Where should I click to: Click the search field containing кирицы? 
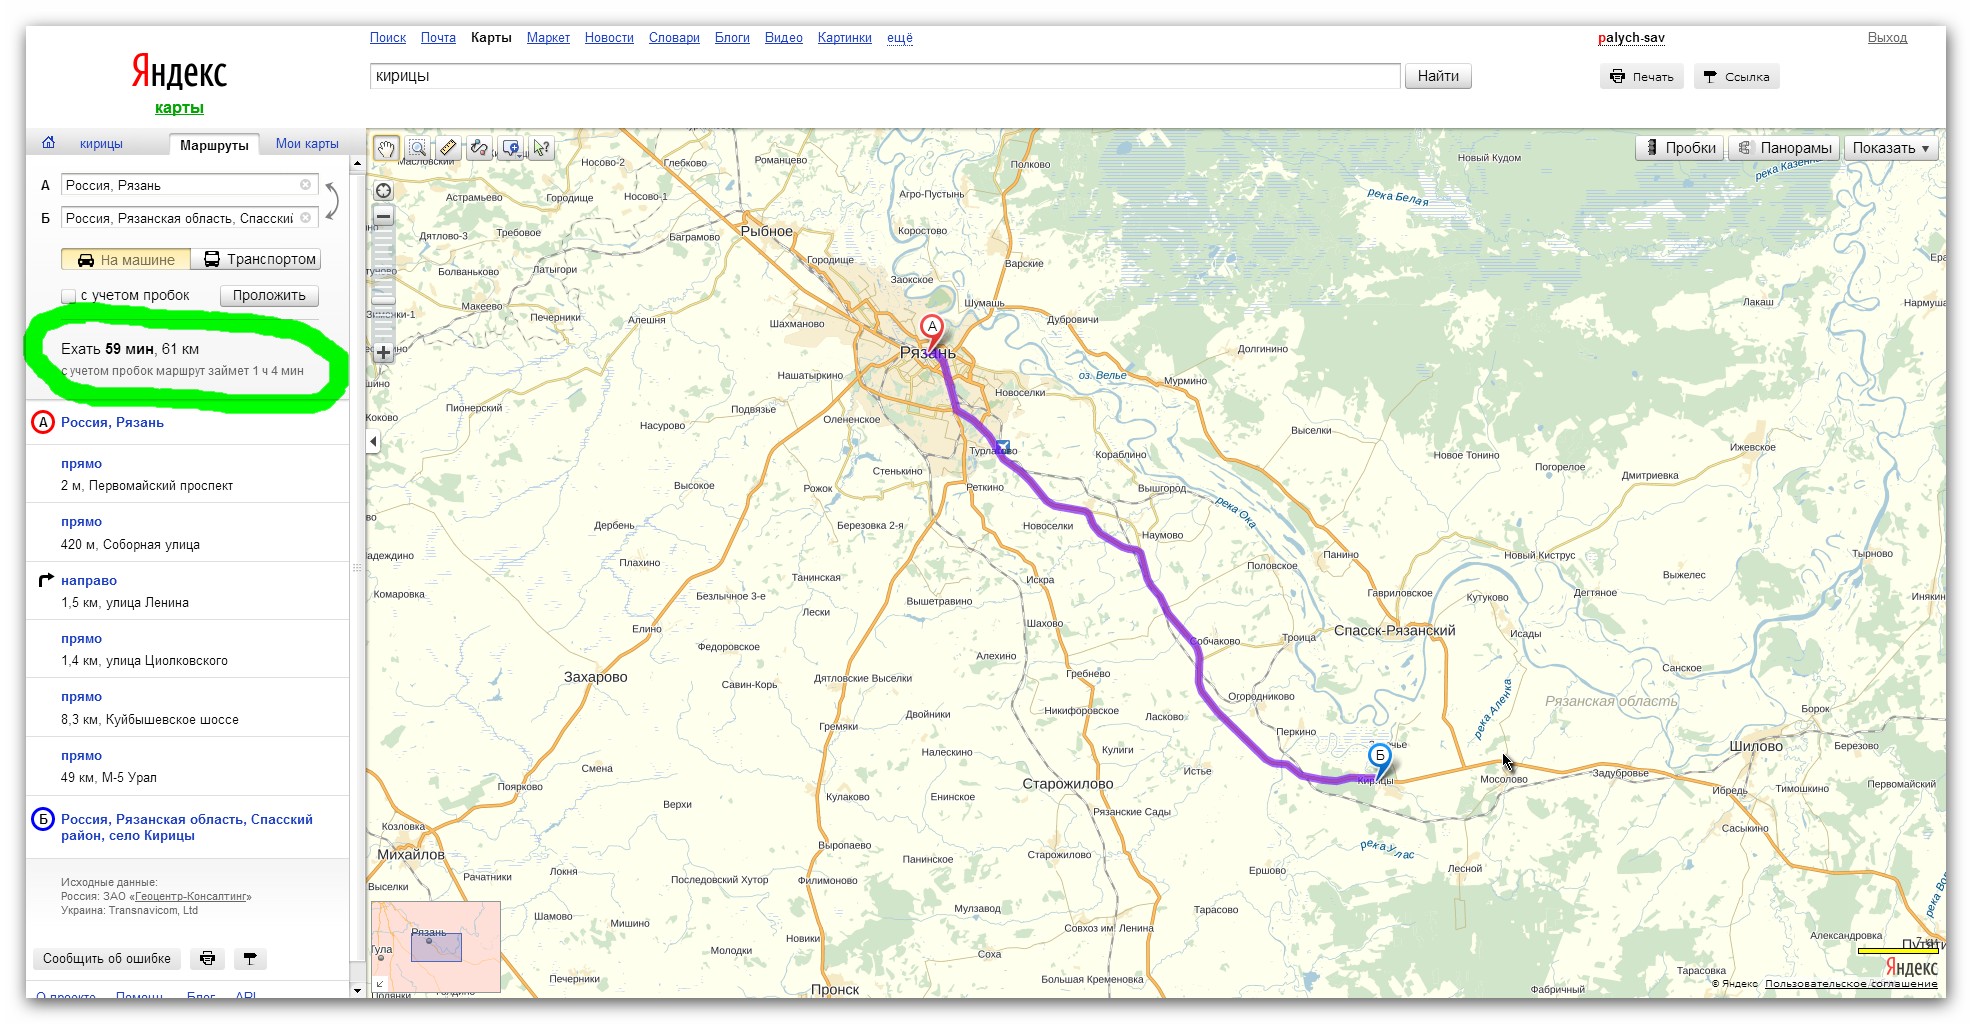tap(885, 76)
